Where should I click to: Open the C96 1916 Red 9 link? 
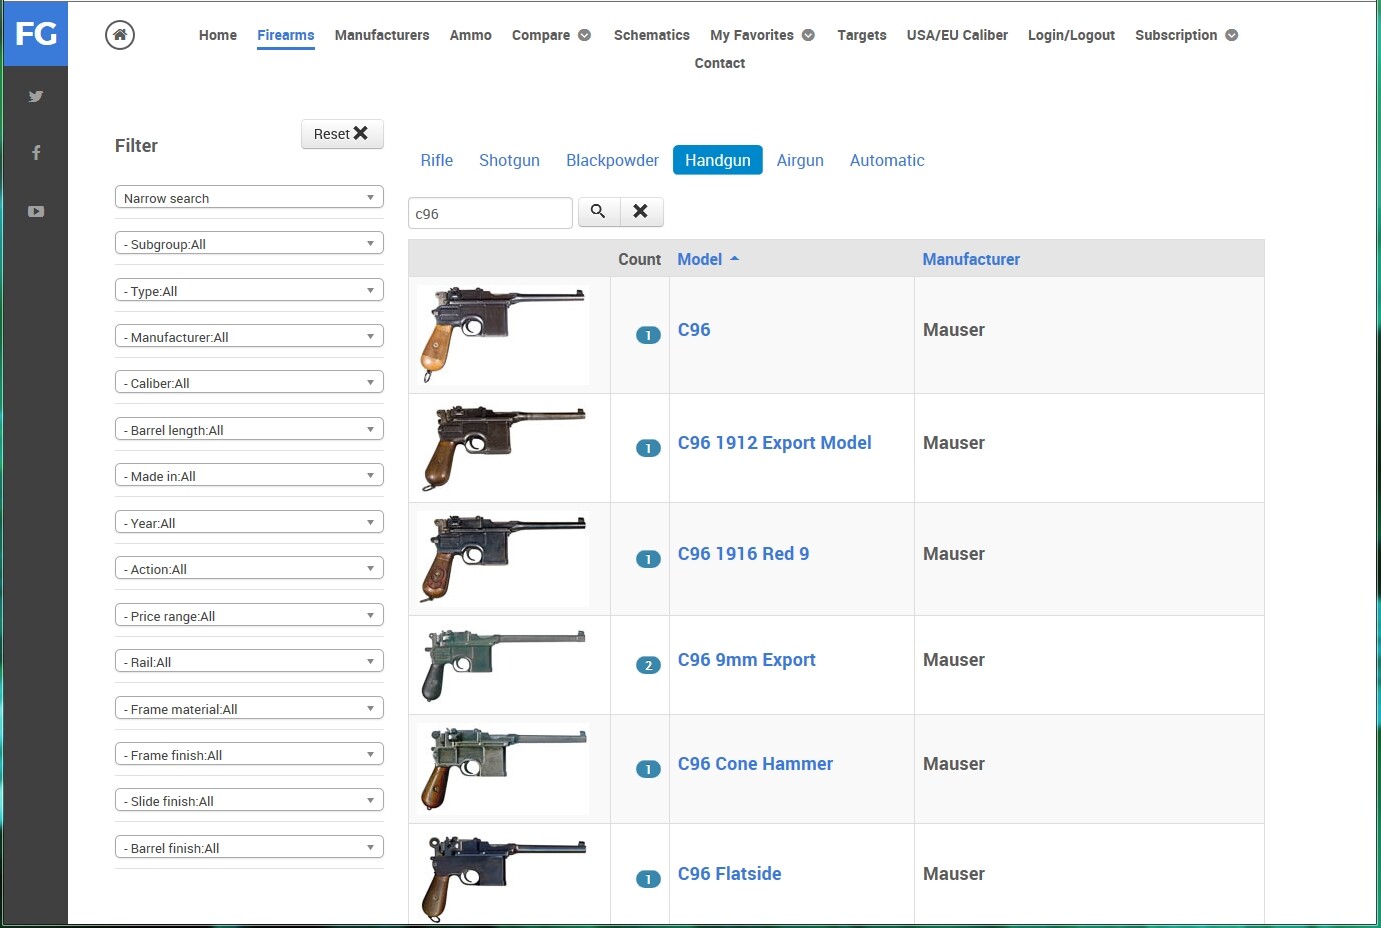tap(744, 554)
